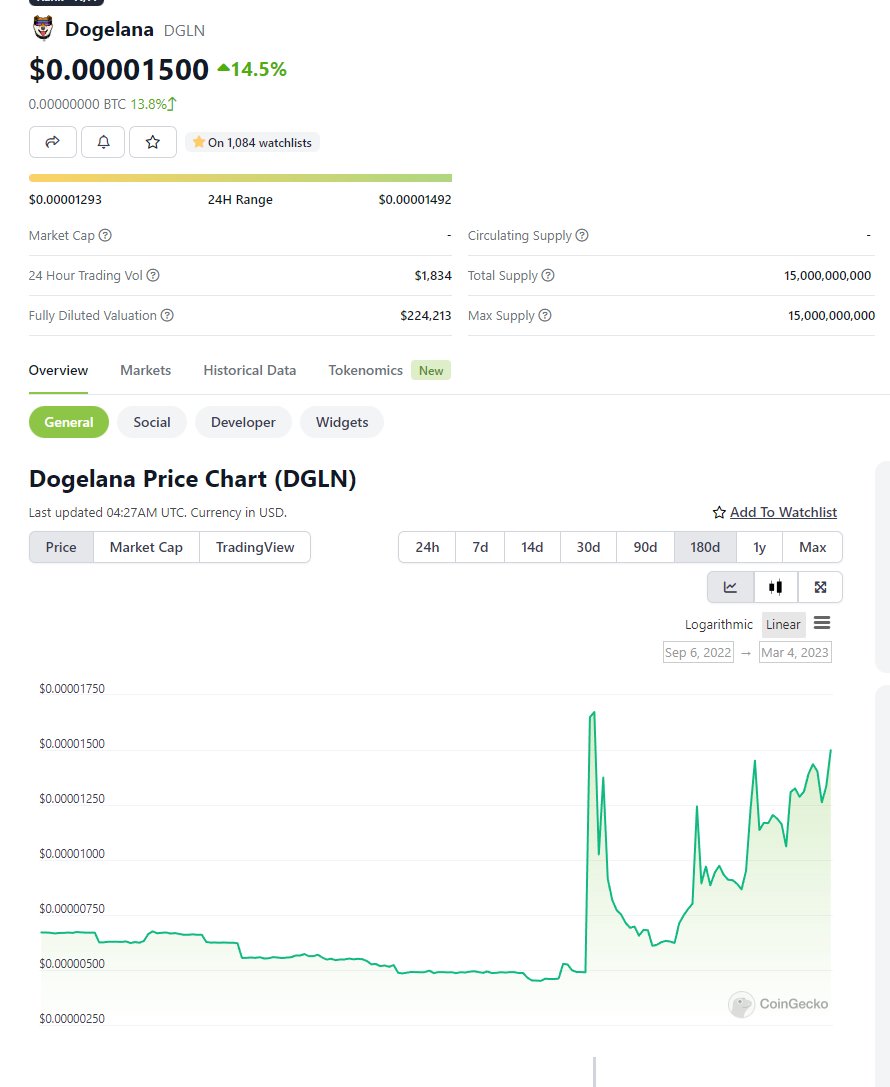Select the Social pill tab
Image resolution: width=890 pixels, height=1087 pixels.
point(152,422)
